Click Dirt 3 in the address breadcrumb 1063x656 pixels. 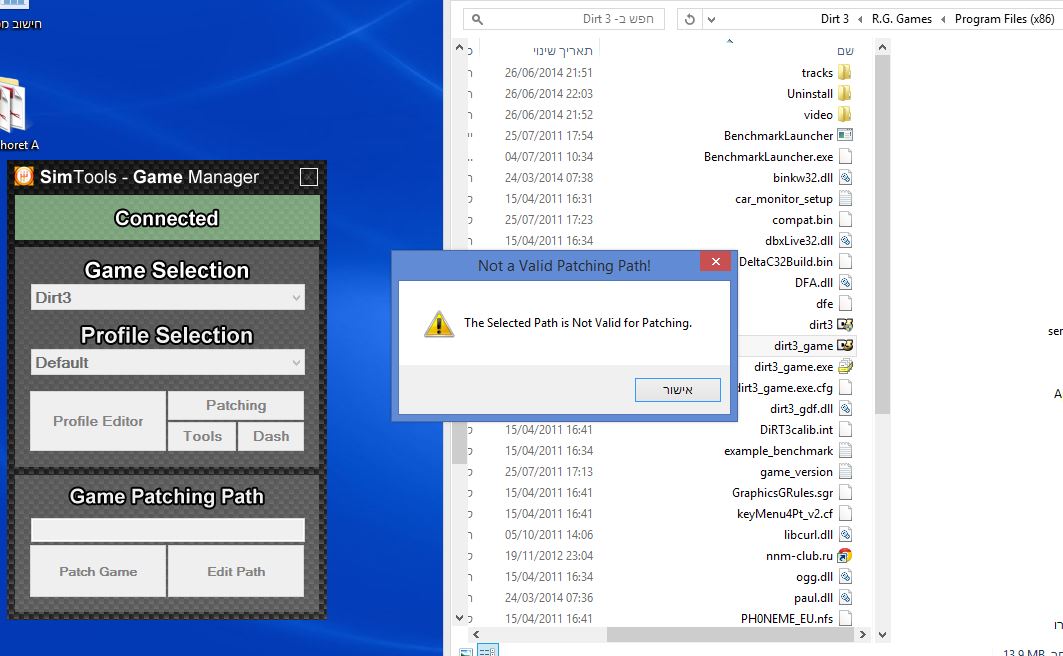835,19
